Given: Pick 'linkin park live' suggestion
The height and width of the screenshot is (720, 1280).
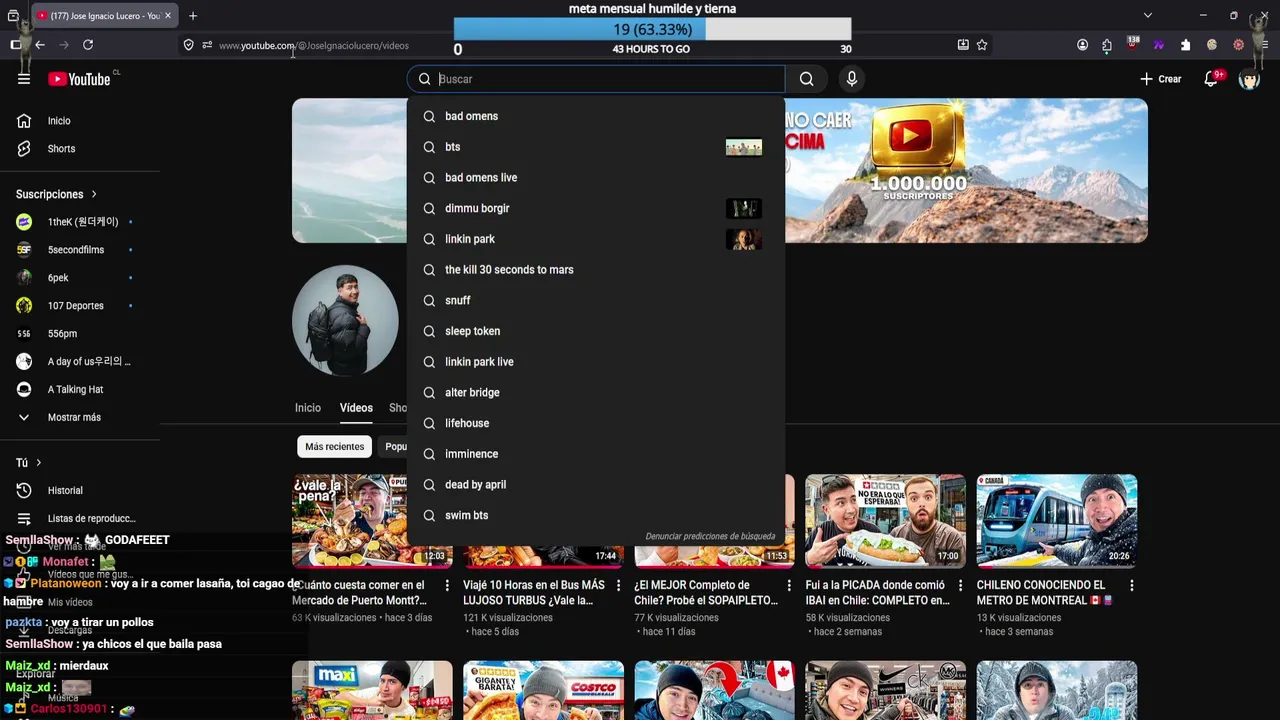Looking at the screenshot, I should 596,362.
